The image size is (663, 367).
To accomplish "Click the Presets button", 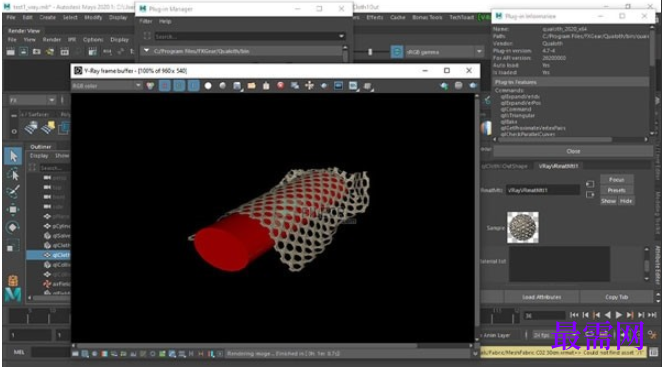I will coord(616,190).
